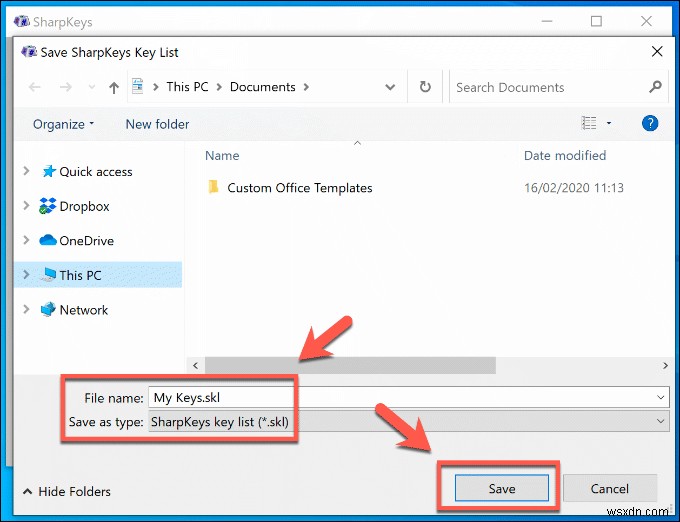This screenshot has width=680, height=522.
Task: Click the Custom Office Templates folder icon
Action: pyautogui.click(x=213, y=187)
